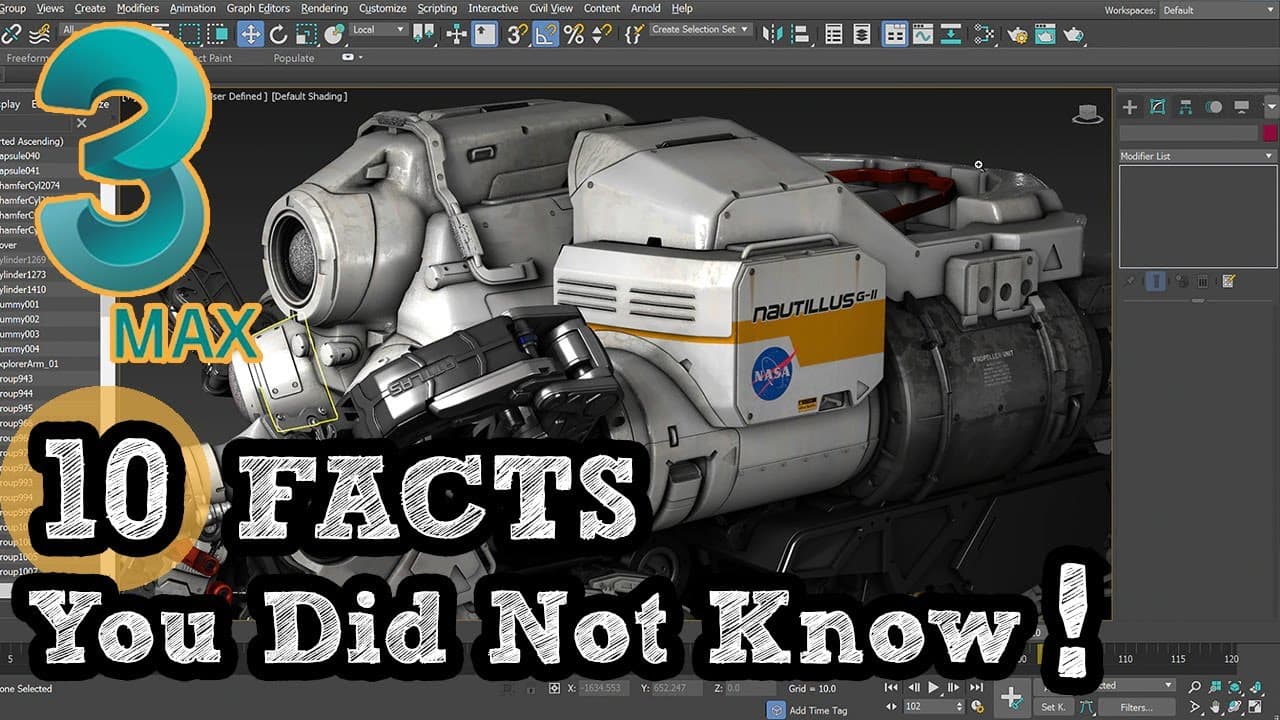Switch to the Populate ribbon tab
This screenshot has height=720, width=1280.
294,58
